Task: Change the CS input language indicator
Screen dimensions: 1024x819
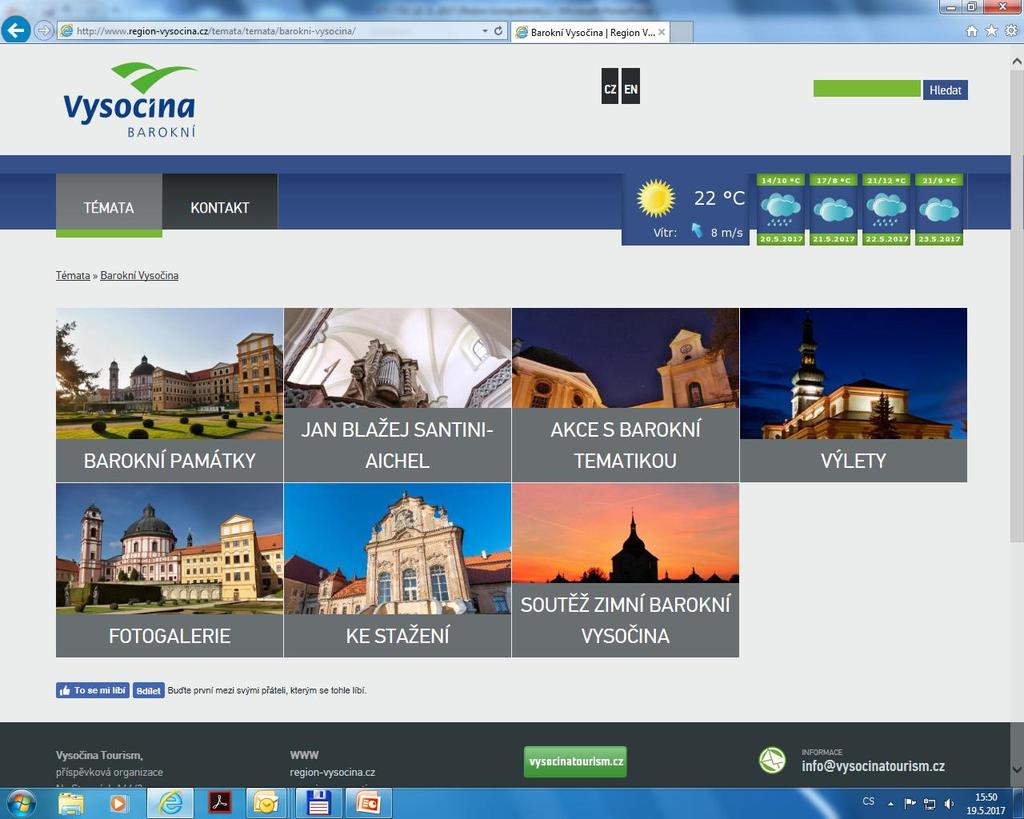Action: 869,801
